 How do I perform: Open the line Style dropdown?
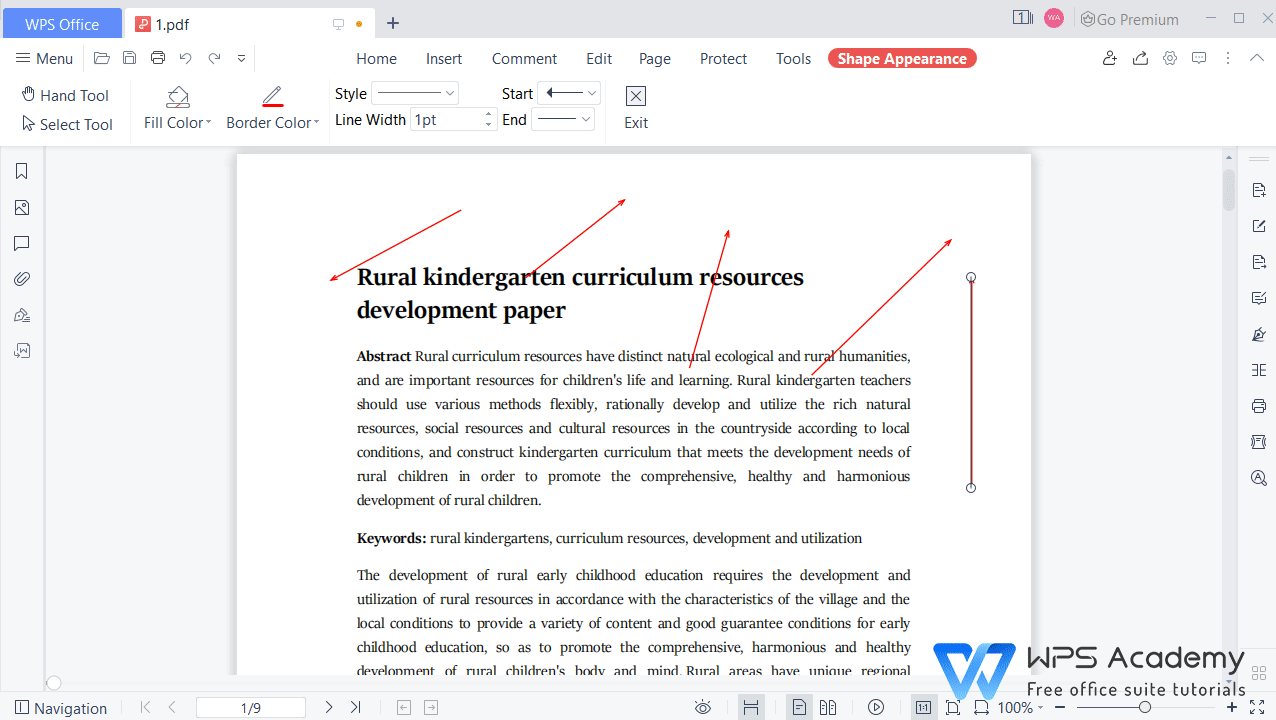(x=415, y=92)
